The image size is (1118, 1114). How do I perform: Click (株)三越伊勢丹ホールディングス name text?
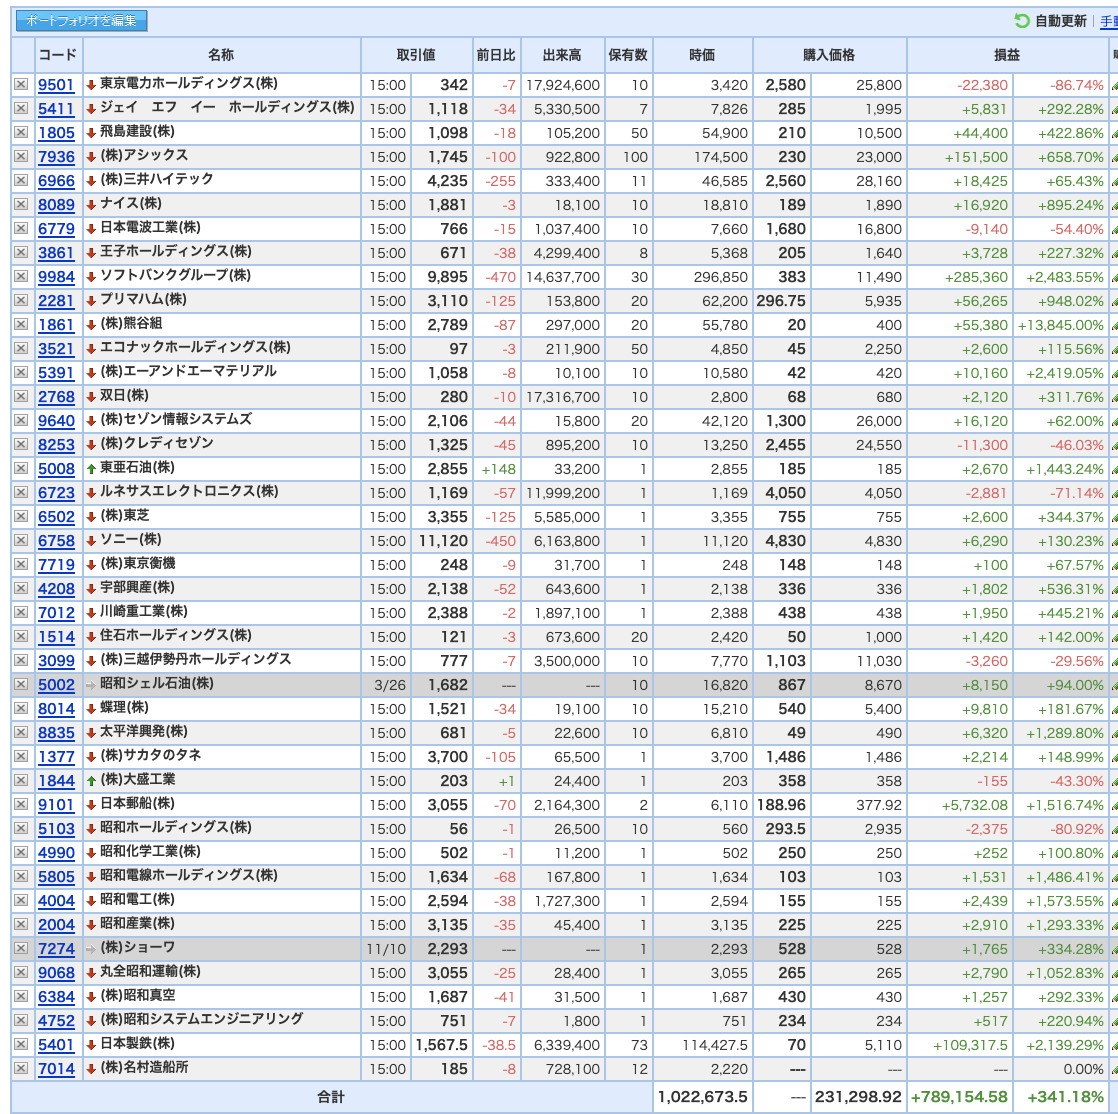[x=195, y=659]
